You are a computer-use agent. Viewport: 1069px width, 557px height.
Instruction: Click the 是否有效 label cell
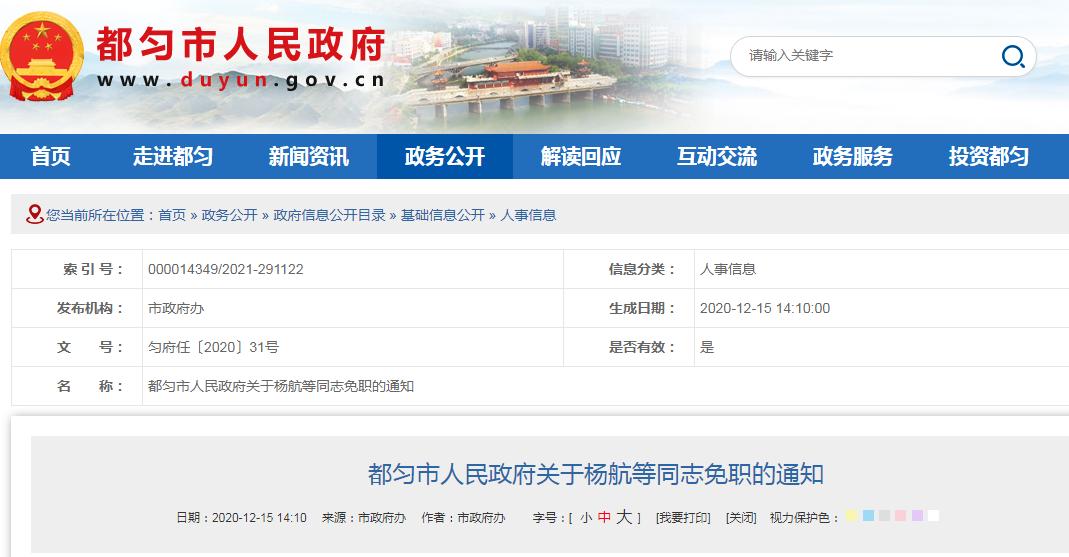point(629,347)
